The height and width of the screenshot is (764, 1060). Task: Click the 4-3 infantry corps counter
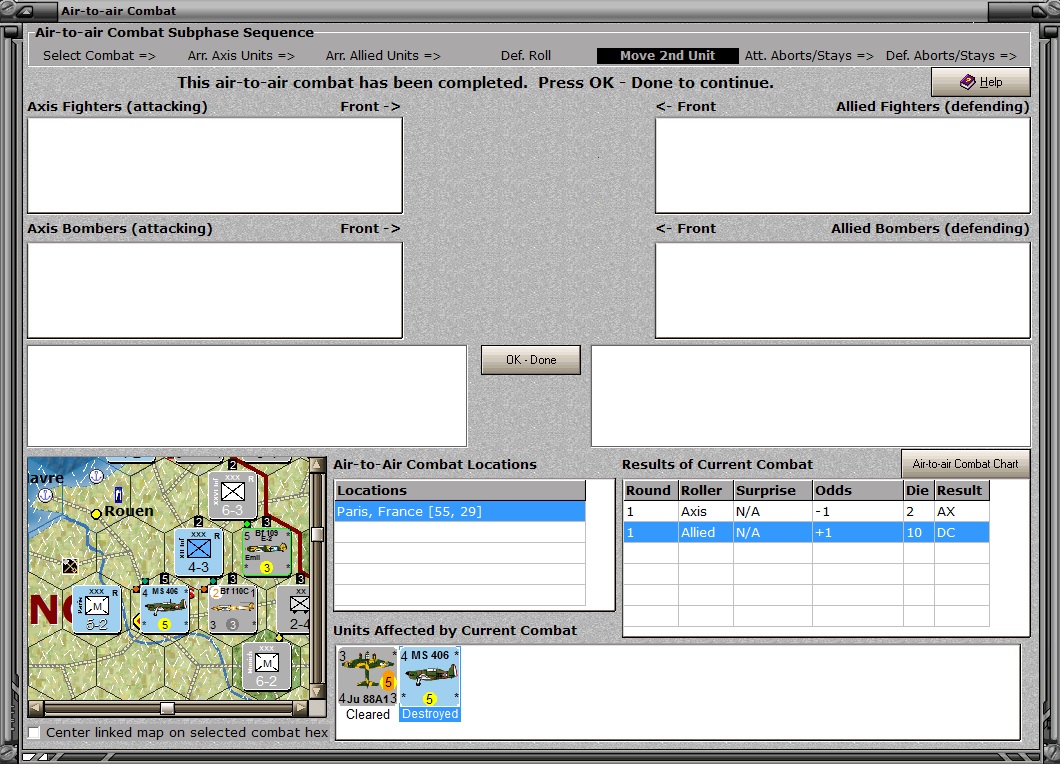click(x=198, y=552)
